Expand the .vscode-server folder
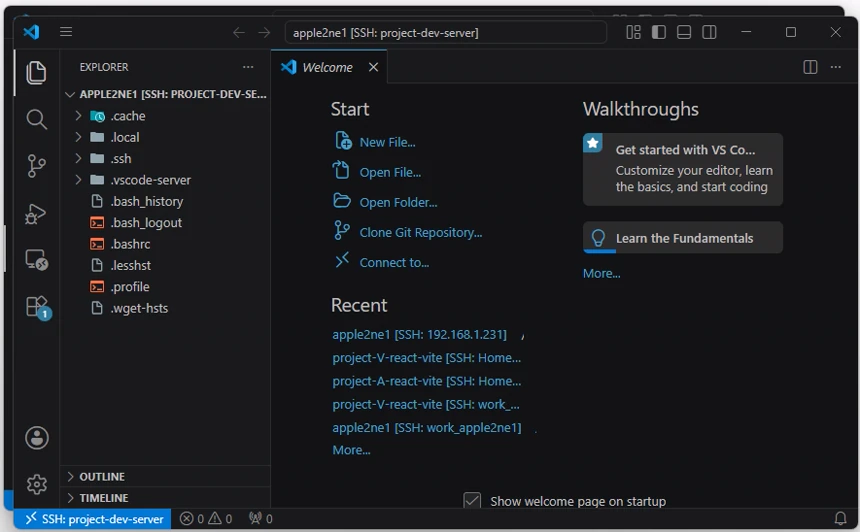Screen dimensions: 860x532 [x=166, y=180]
